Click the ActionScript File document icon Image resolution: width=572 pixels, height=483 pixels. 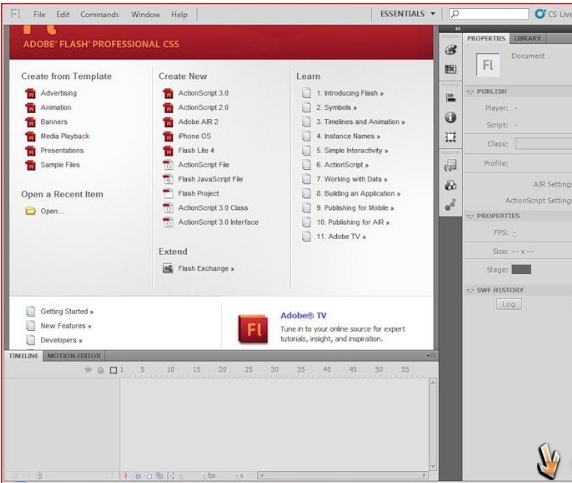[168, 165]
